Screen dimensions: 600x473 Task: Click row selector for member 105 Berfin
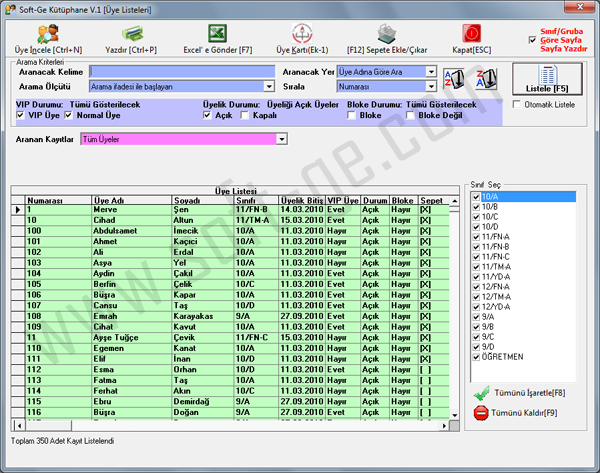coord(18,284)
